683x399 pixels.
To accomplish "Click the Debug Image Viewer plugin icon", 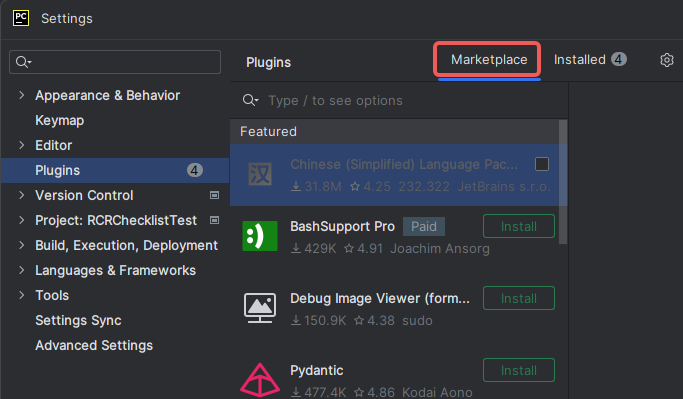I will pyautogui.click(x=260, y=308).
